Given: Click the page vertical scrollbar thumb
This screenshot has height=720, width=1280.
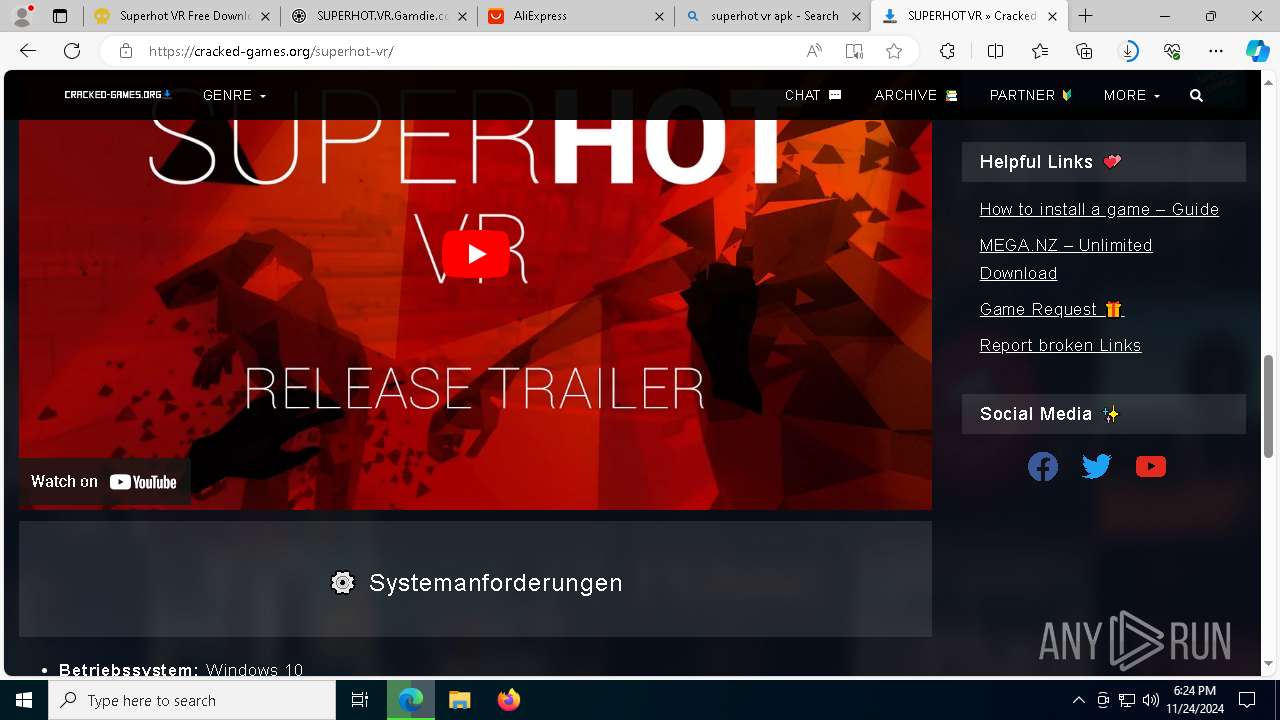Looking at the screenshot, I should point(1269,406).
